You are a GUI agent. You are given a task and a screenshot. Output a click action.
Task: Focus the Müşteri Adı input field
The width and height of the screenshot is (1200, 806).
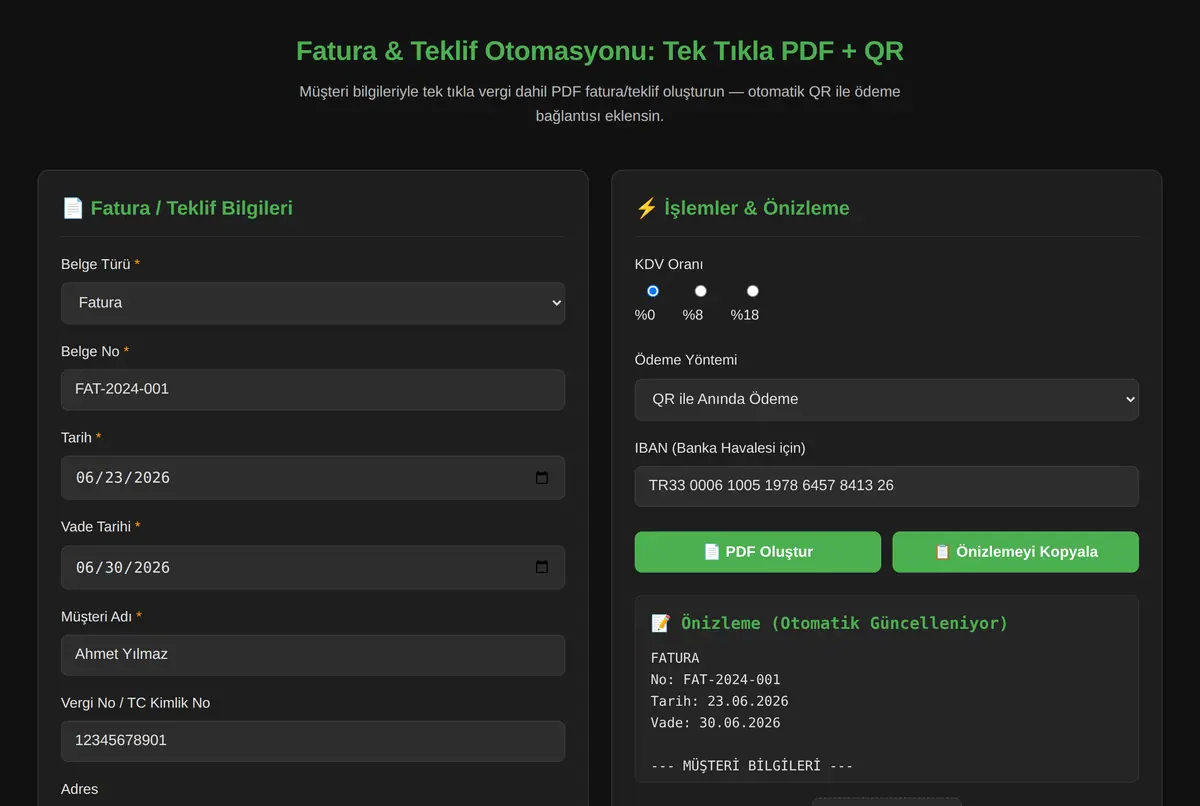click(313, 655)
